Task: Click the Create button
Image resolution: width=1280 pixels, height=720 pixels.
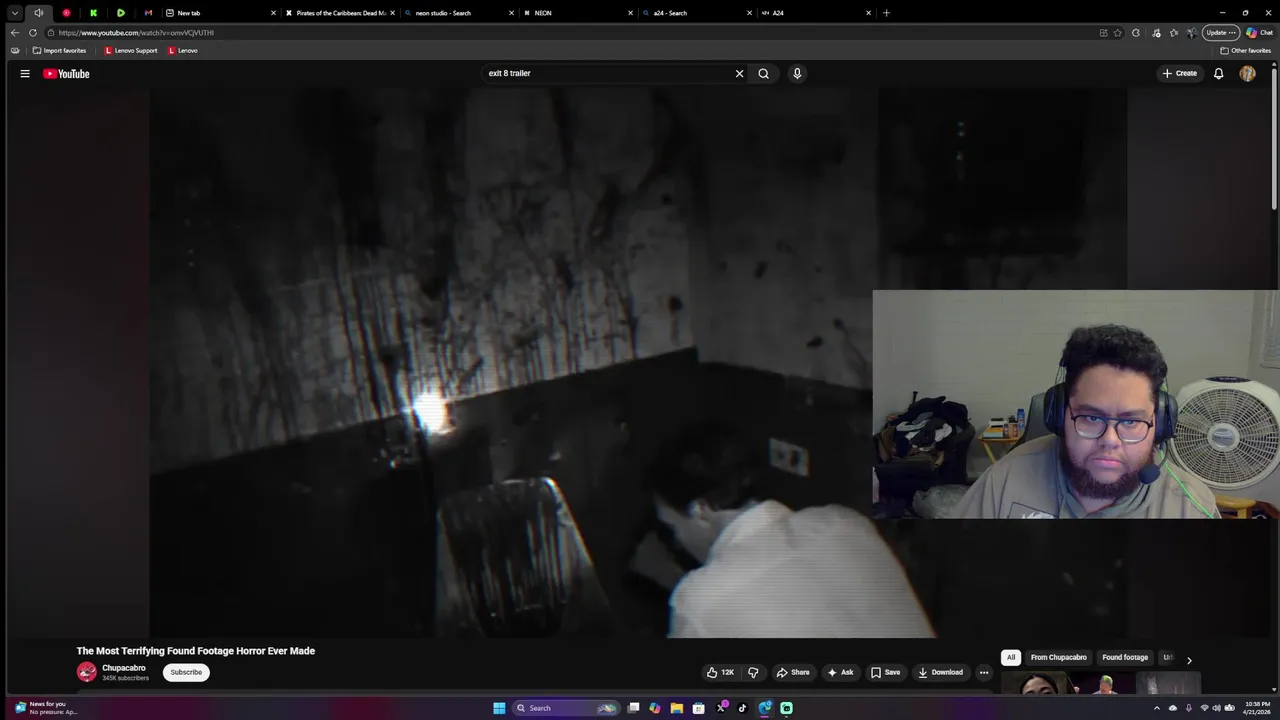Action: 1179,73
